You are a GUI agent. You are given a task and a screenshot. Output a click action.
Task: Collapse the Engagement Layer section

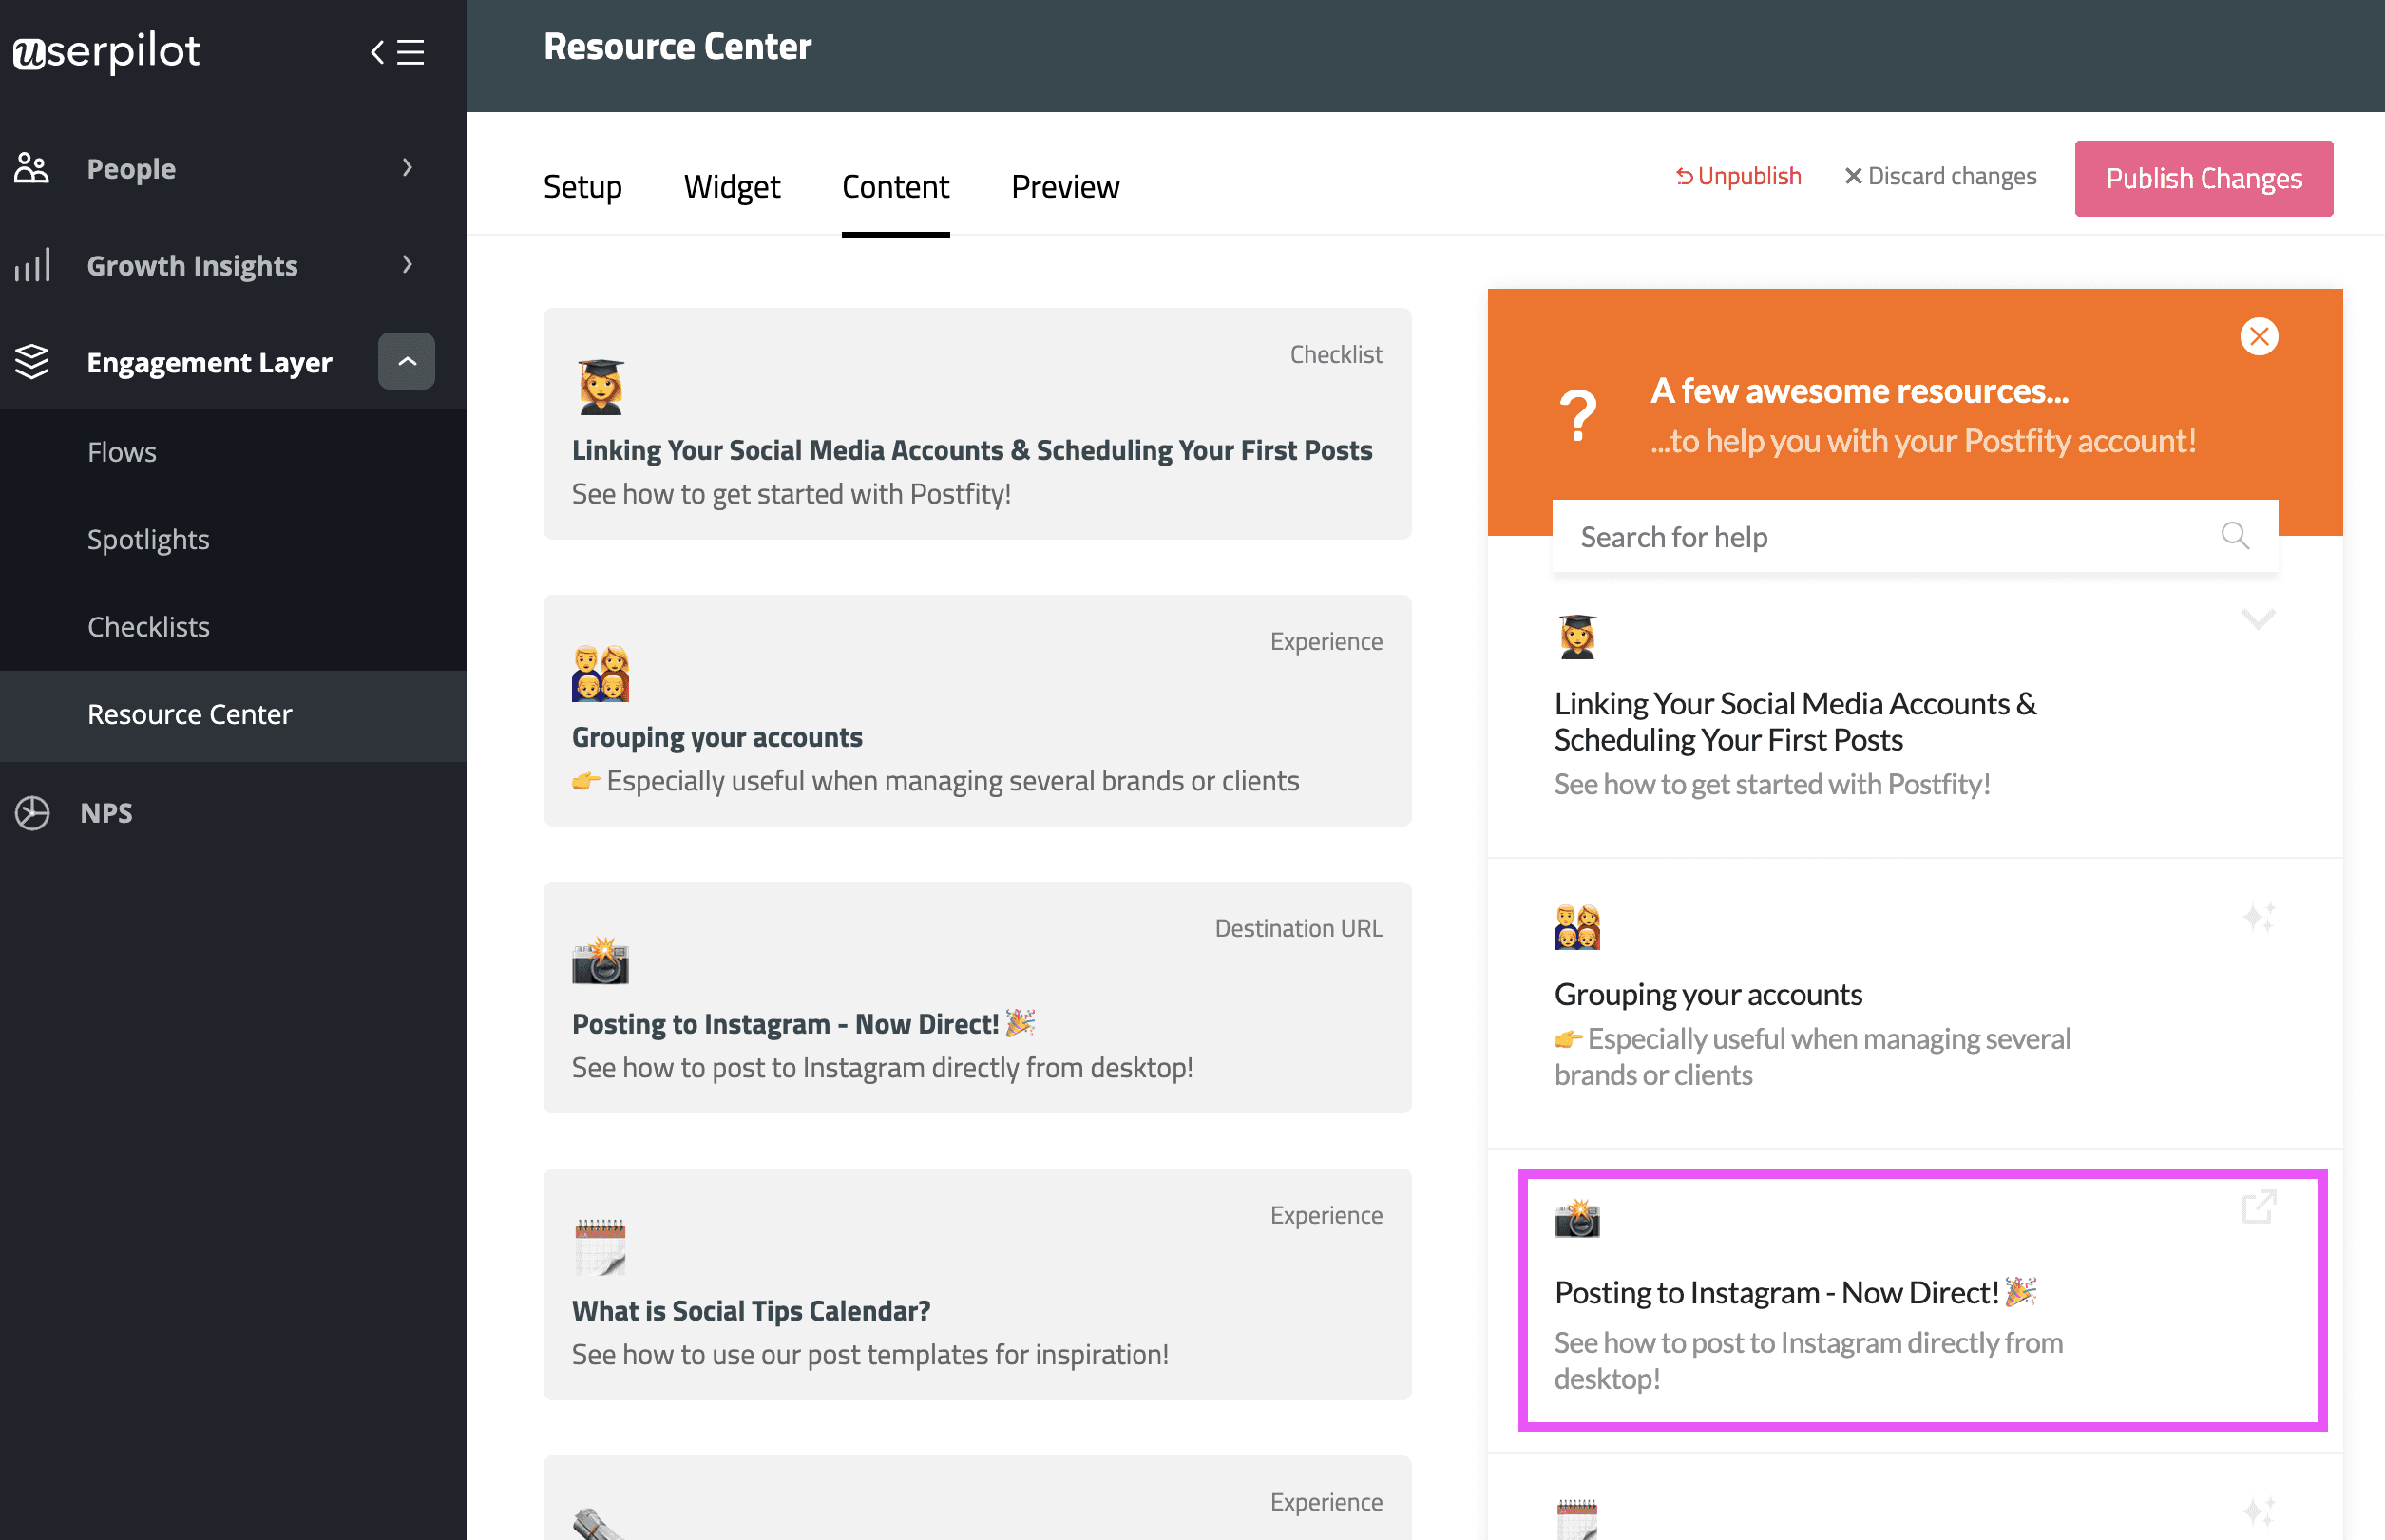(406, 361)
